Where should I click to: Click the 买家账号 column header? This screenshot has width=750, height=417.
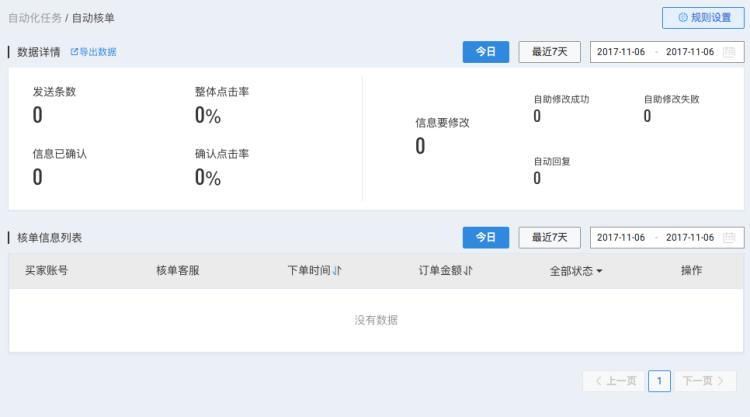tap(46, 271)
